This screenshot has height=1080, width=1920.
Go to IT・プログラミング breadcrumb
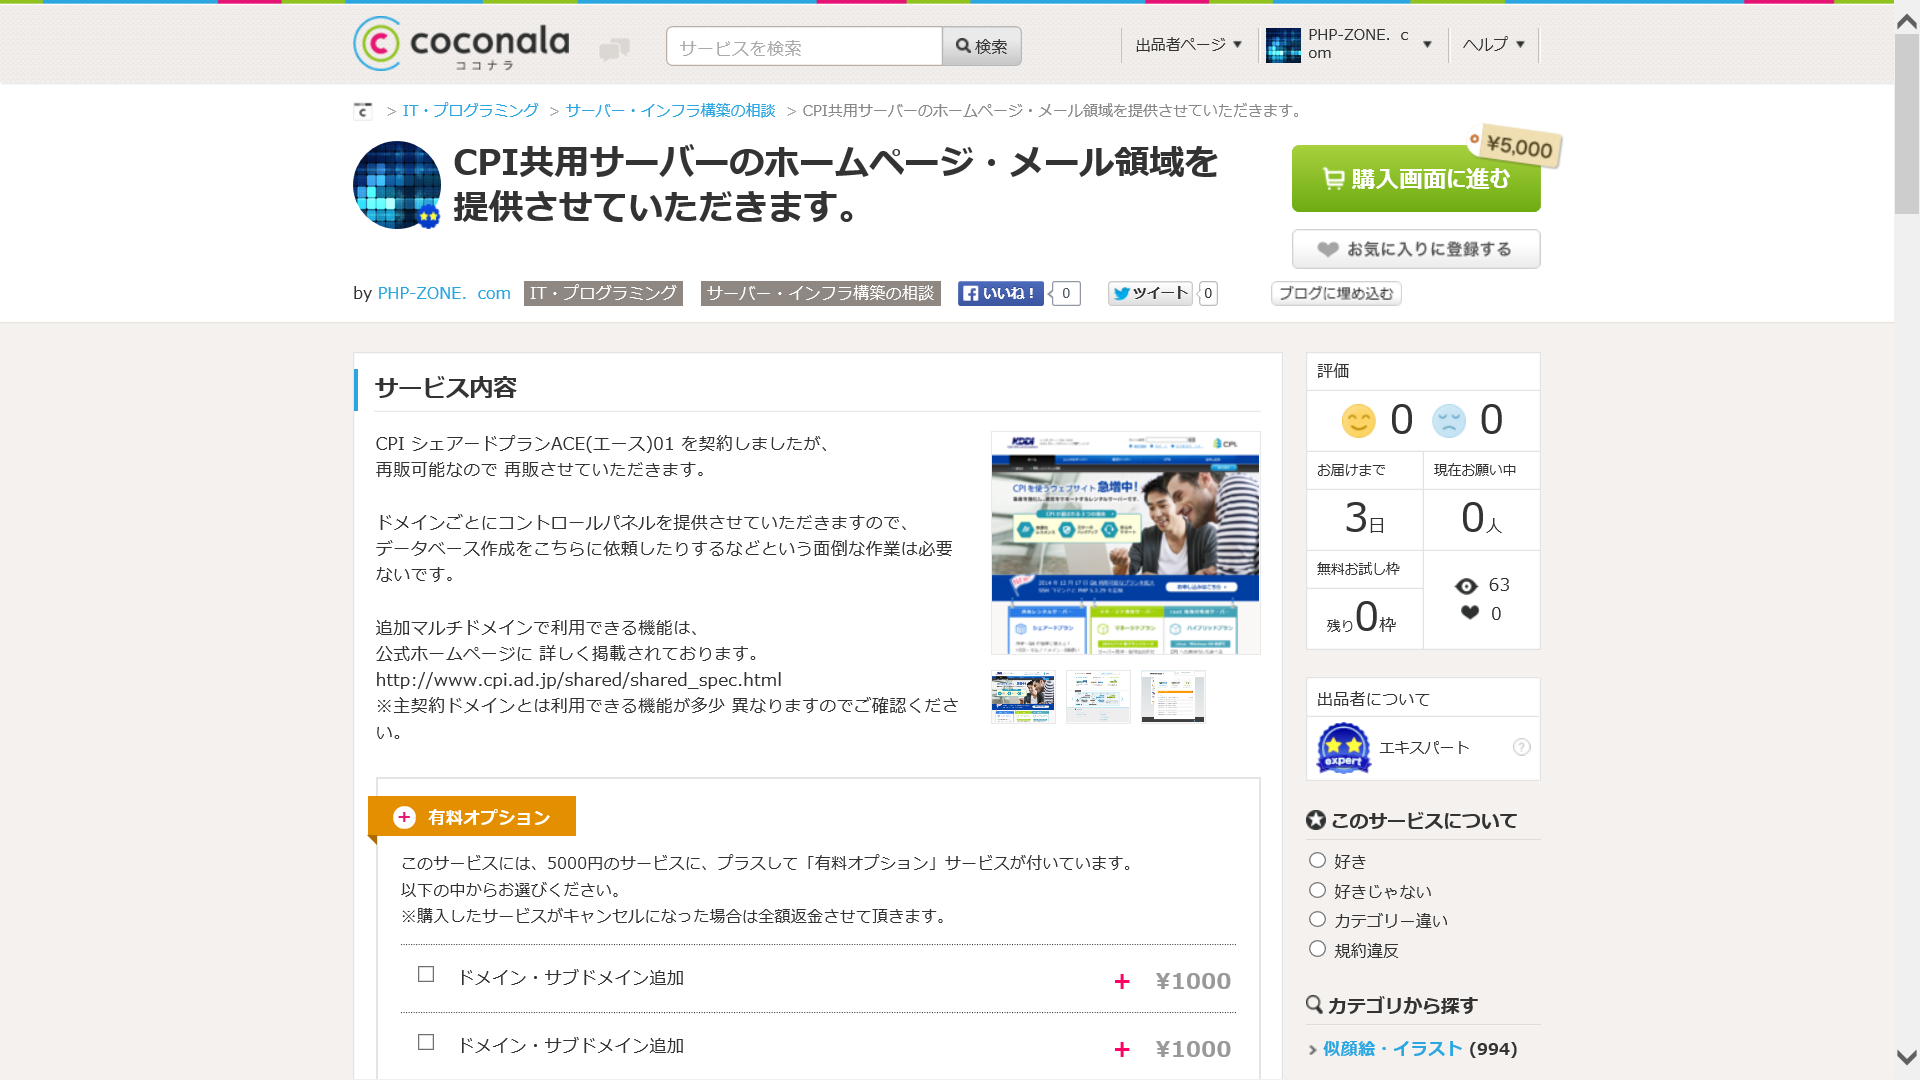(x=470, y=111)
